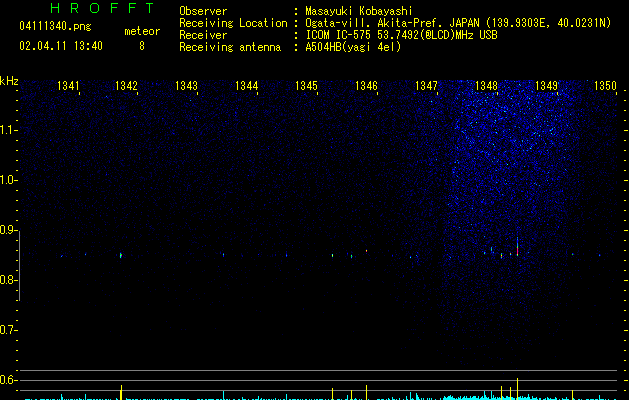Select the ICOM IC-575 53.7492 MHz receiver text
Viewport: 629px width, 400px height.
402,35
